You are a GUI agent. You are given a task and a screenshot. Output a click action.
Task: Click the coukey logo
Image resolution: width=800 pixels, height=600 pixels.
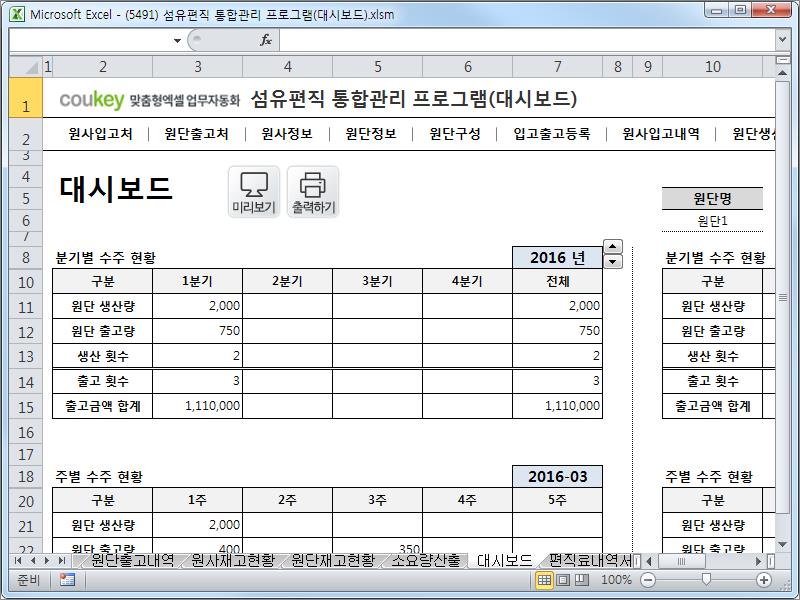pos(92,99)
